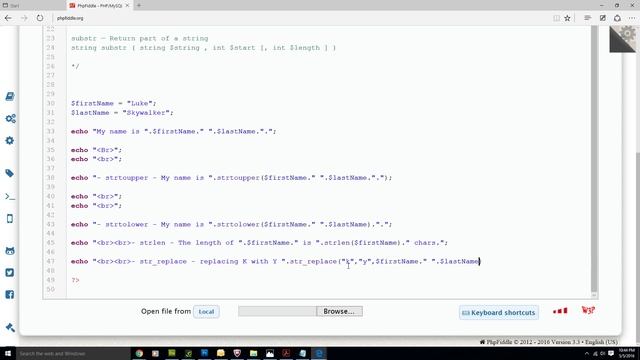Viewport: 640px width, 360px height.
Task: Click the taskbar clock
Action: (x=627, y=353)
